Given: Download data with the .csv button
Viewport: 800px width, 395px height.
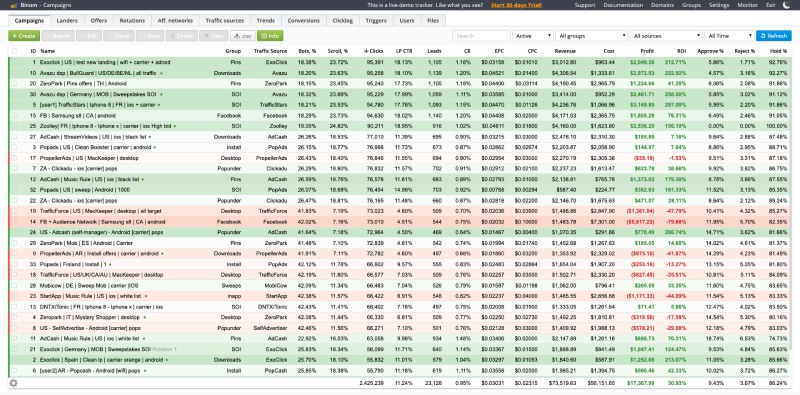Looking at the screenshot, I should tap(242, 36).
